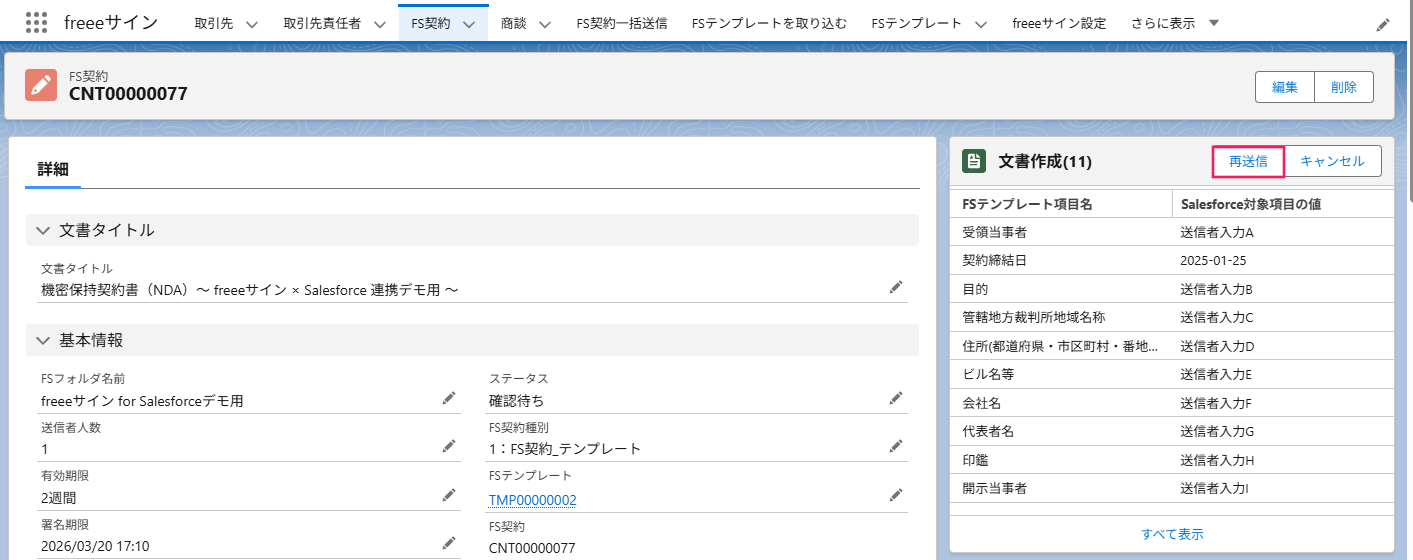1413x560 pixels.
Task: Click the 文書作成(11) panel title
Action: (1045, 161)
